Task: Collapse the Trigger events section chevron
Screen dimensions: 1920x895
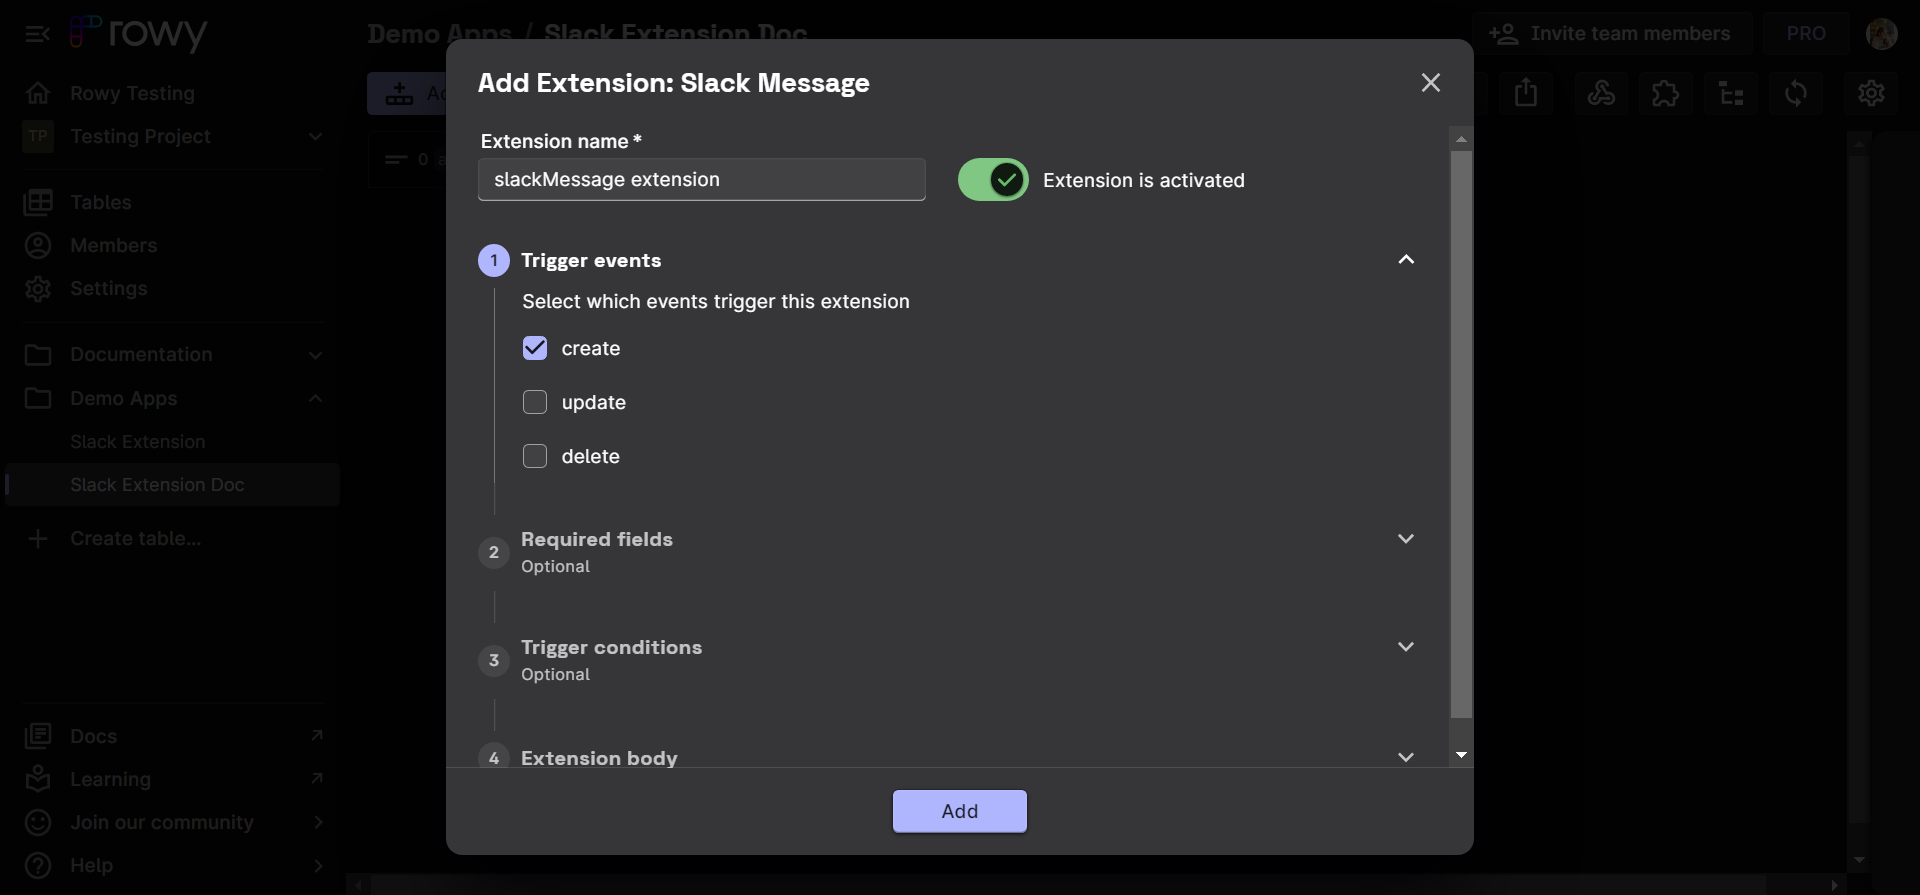Action: pos(1405,260)
